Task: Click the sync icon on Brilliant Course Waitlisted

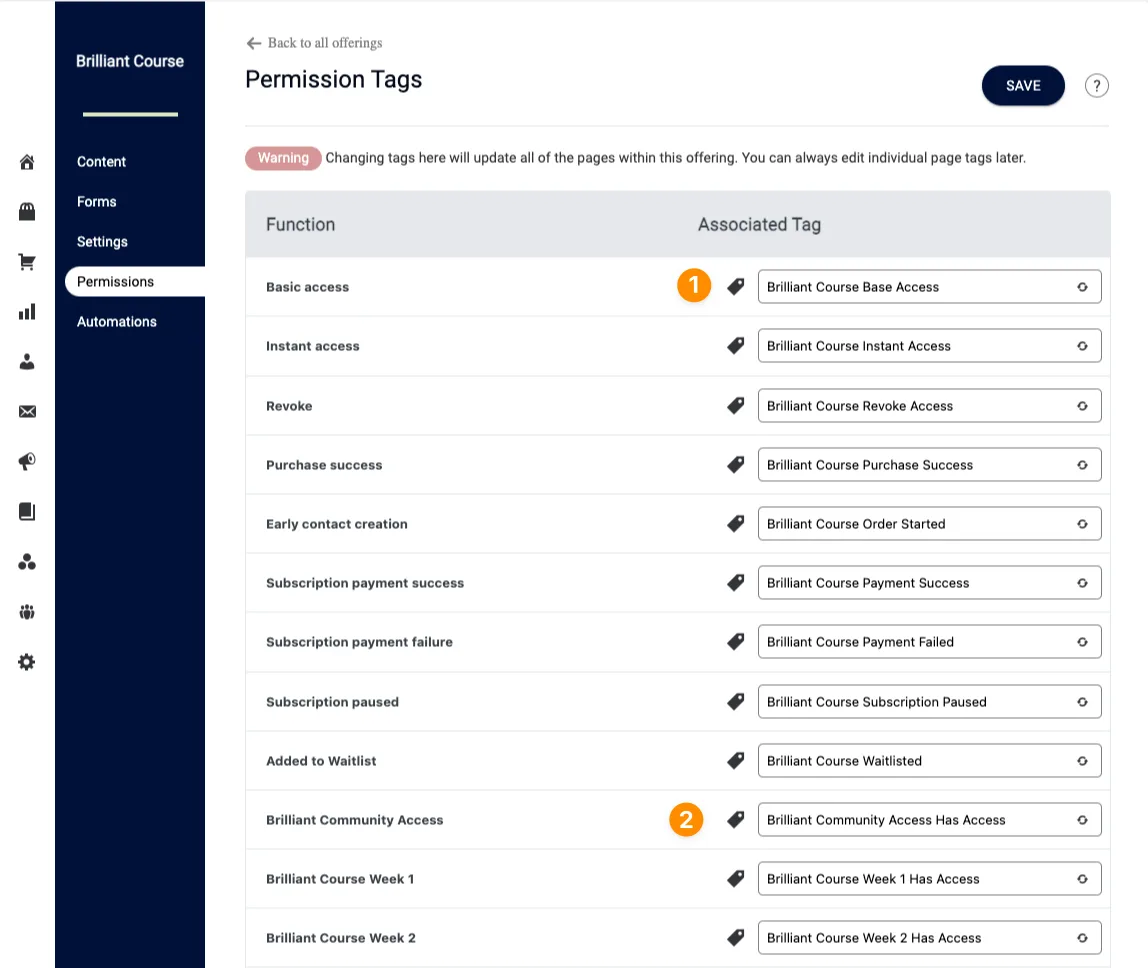Action: click(1082, 760)
